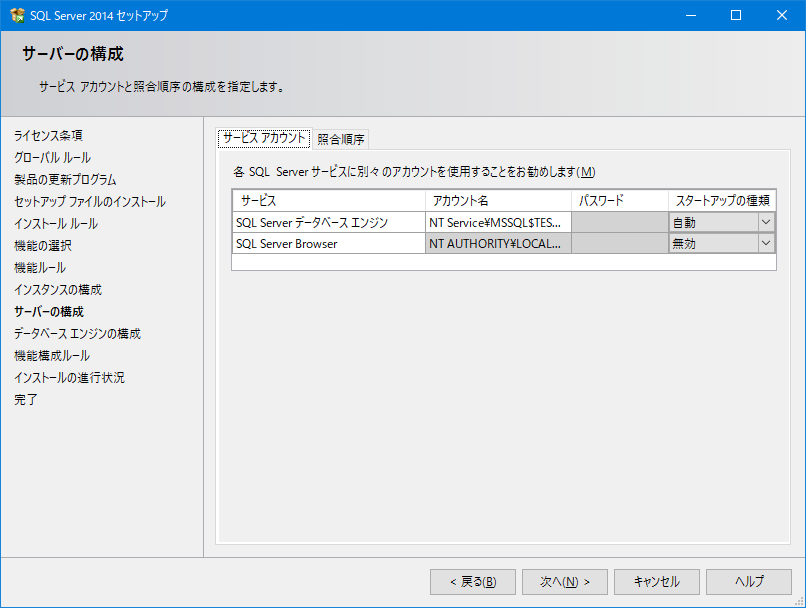Click データベース エンジンの構成 step in sidebar
Image resolution: width=806 pixels, height=608 pixels.
[x=77, y=334]
